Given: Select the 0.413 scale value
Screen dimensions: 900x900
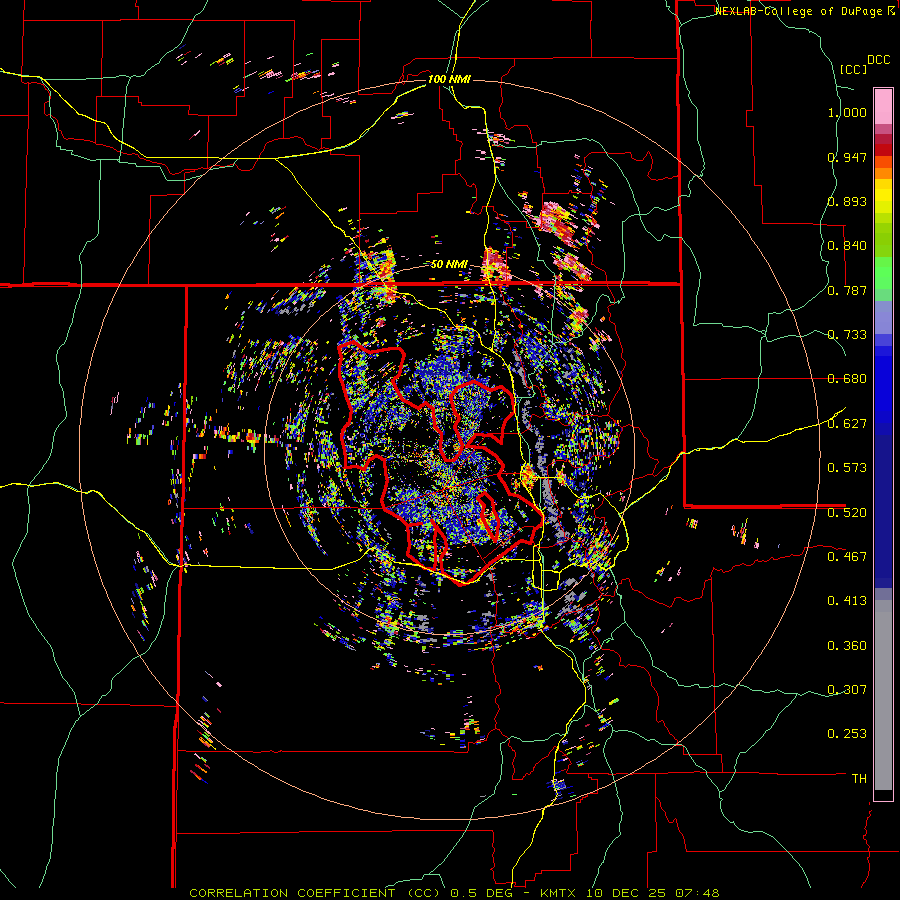Looking at the screenshot, I should coord(847,601).
